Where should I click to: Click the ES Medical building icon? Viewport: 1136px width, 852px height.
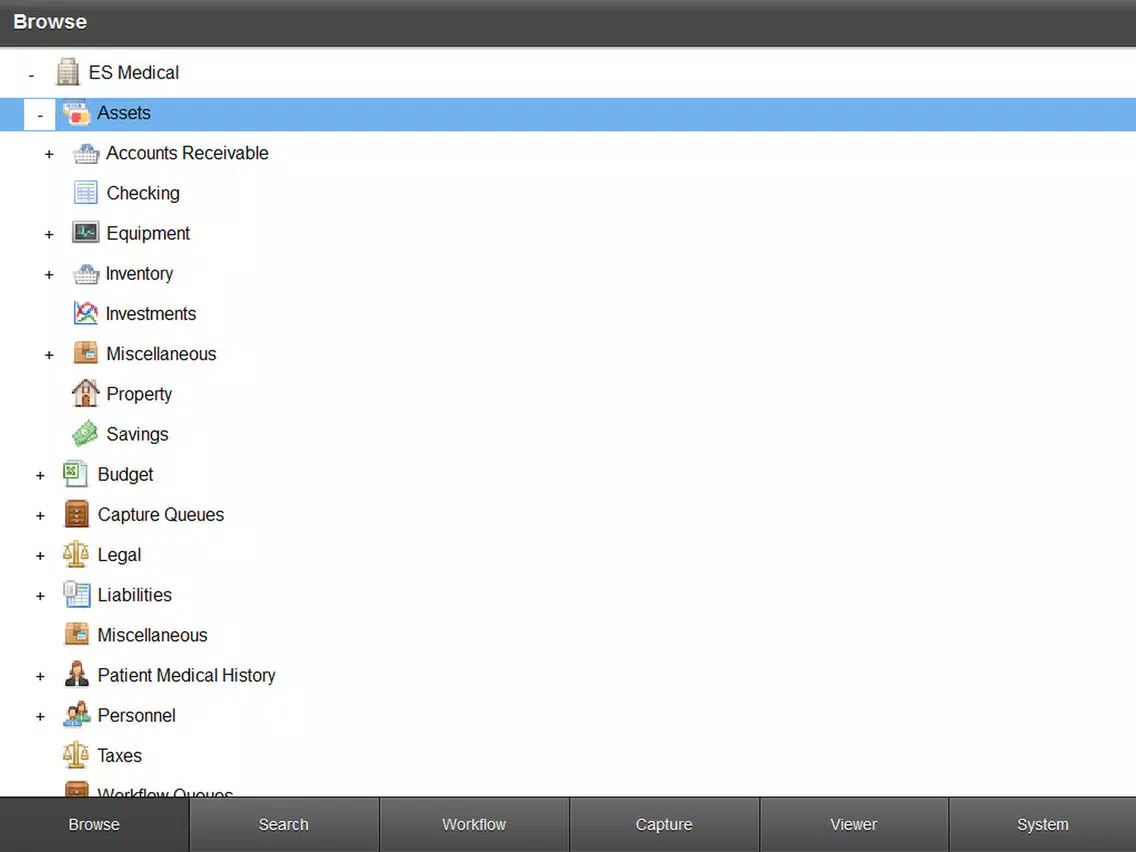click(x=67, y=72)
